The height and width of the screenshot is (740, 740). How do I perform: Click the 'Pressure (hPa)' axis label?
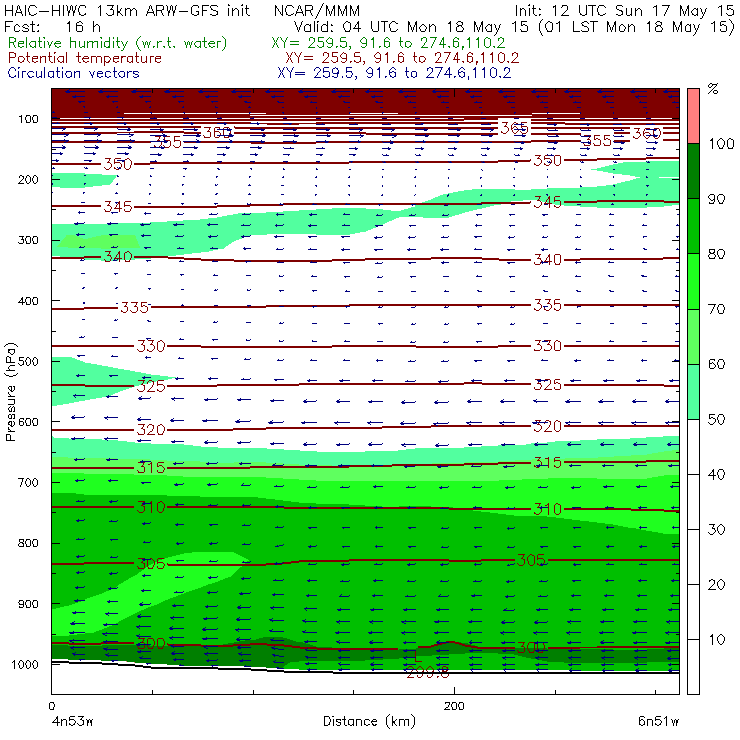click(x=10, y=391)
